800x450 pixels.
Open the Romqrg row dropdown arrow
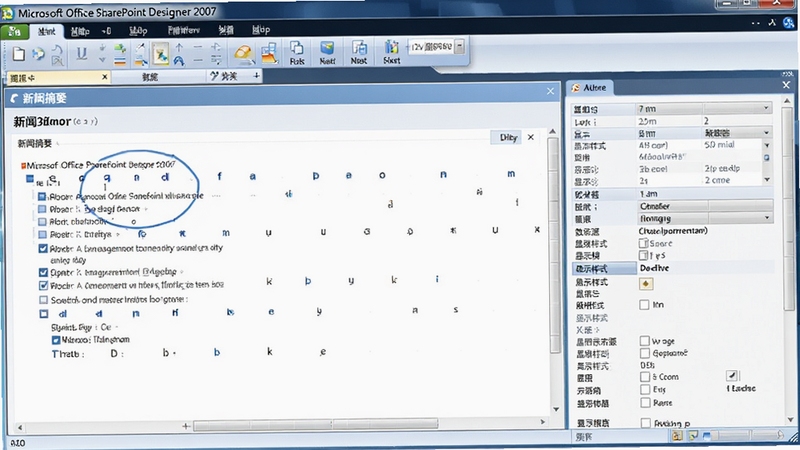click(766, 218)
